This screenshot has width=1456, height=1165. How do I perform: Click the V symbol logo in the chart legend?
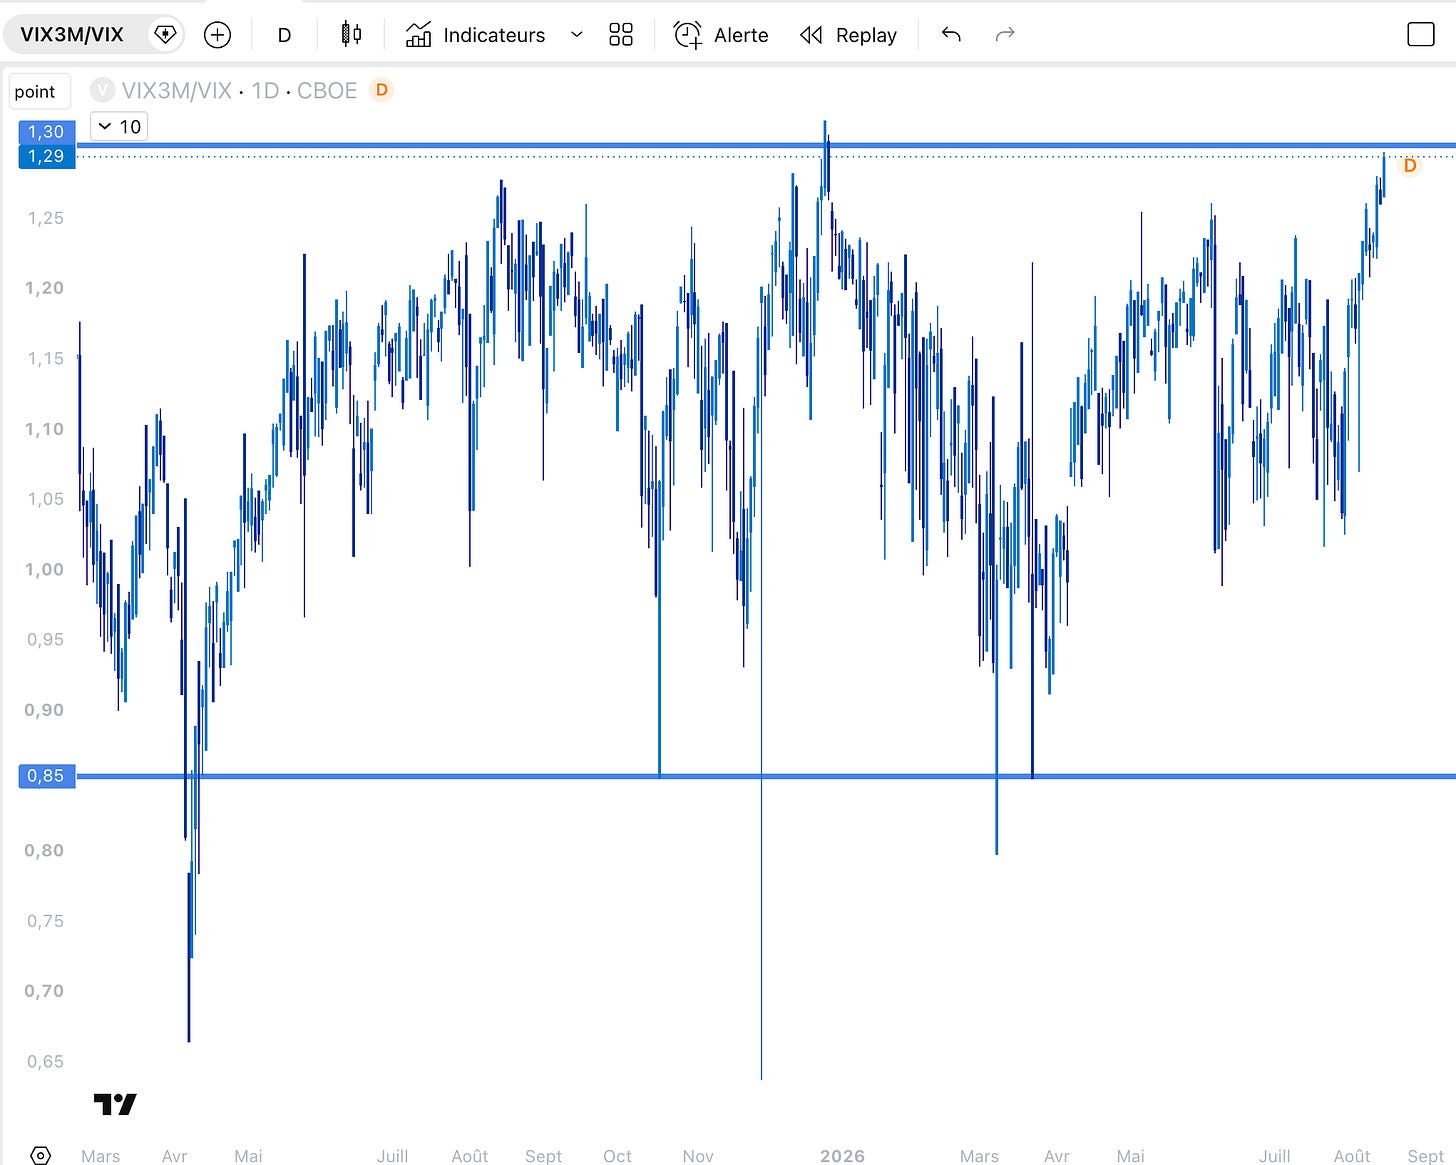click(x=102, y=90)
